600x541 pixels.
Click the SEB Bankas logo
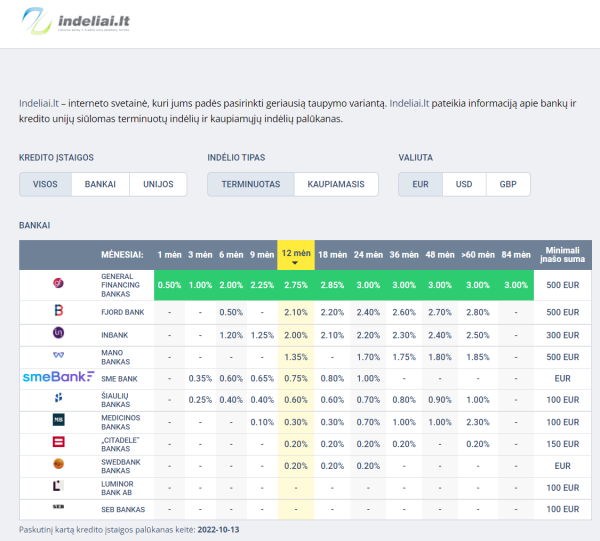(x=58, y=507)
